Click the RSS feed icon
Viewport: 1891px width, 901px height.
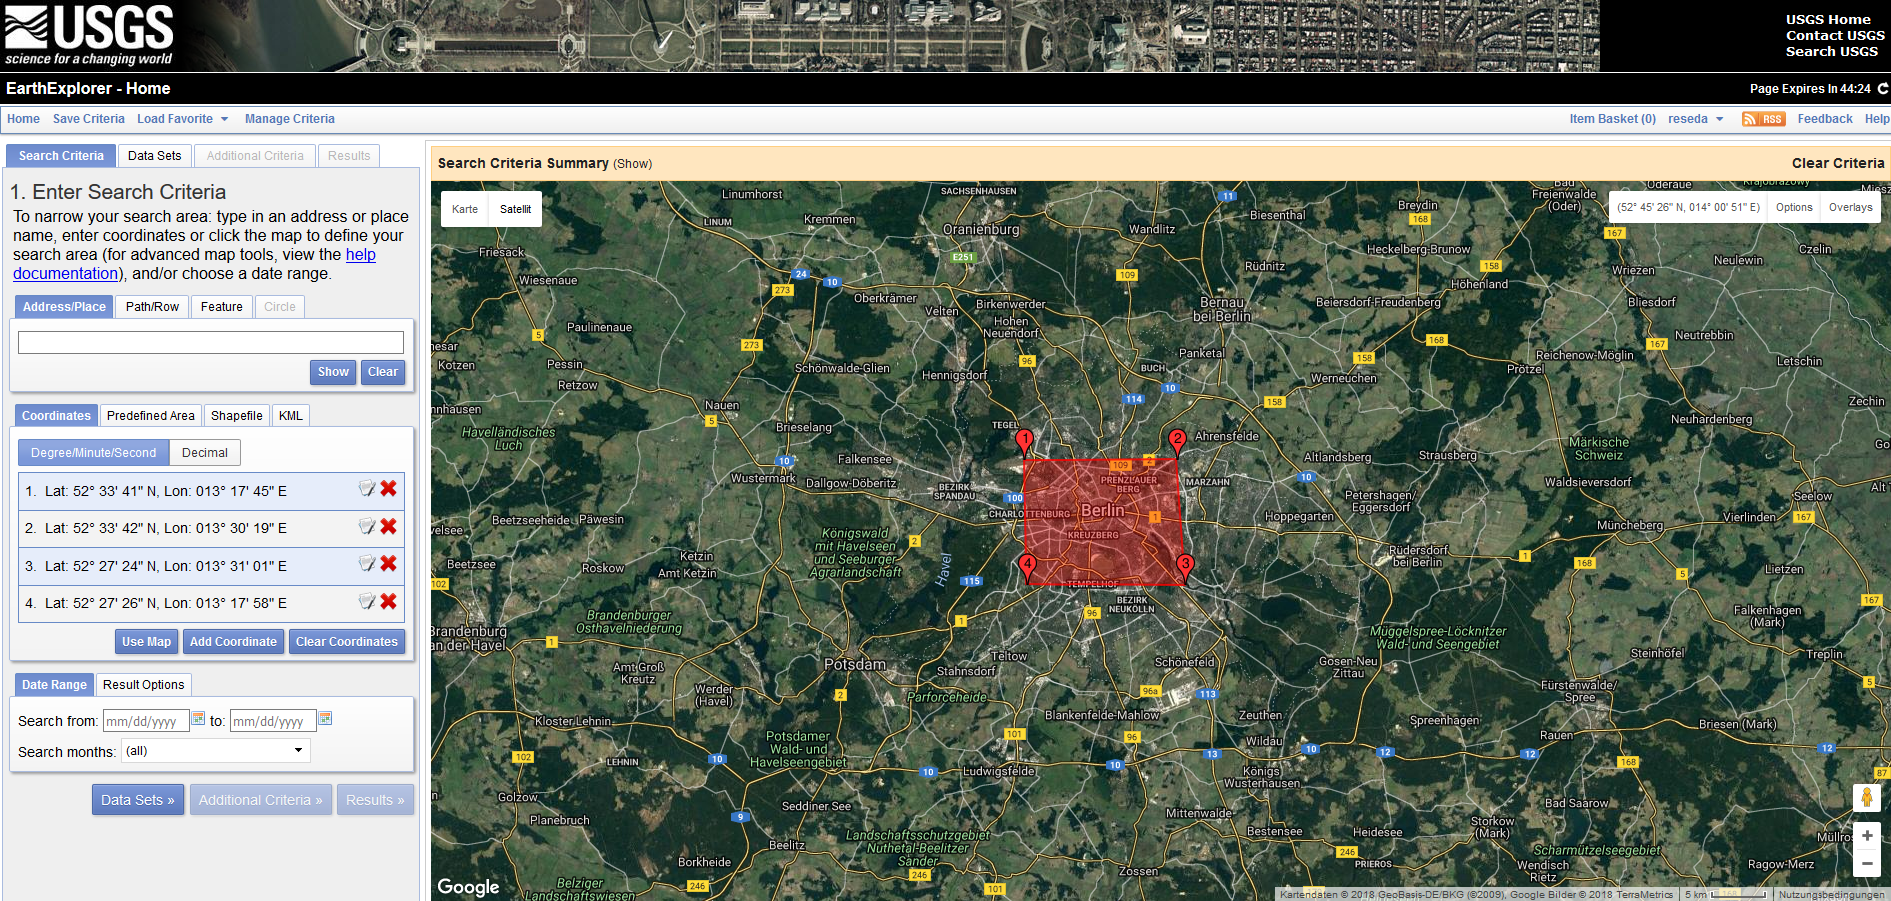1763,119
